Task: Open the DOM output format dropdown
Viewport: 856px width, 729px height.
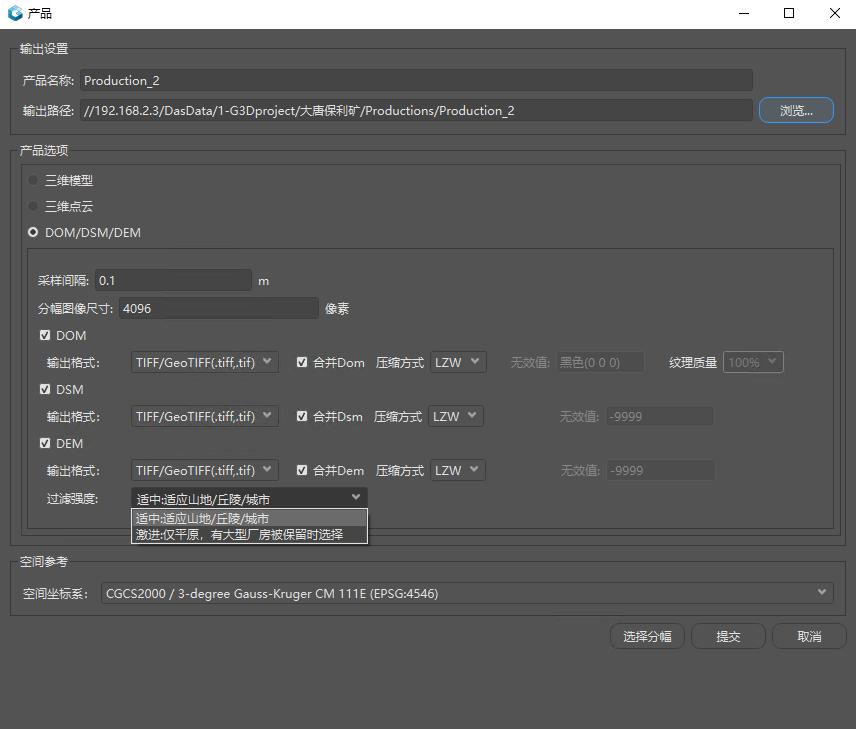Action: click(205, 362)
